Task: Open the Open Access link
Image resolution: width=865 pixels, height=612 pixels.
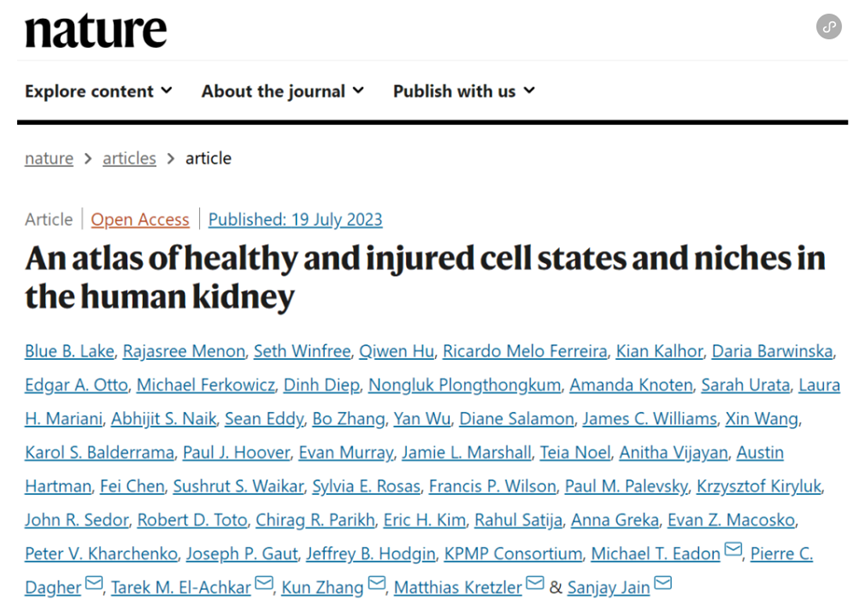Action: [x=140, y=220]
